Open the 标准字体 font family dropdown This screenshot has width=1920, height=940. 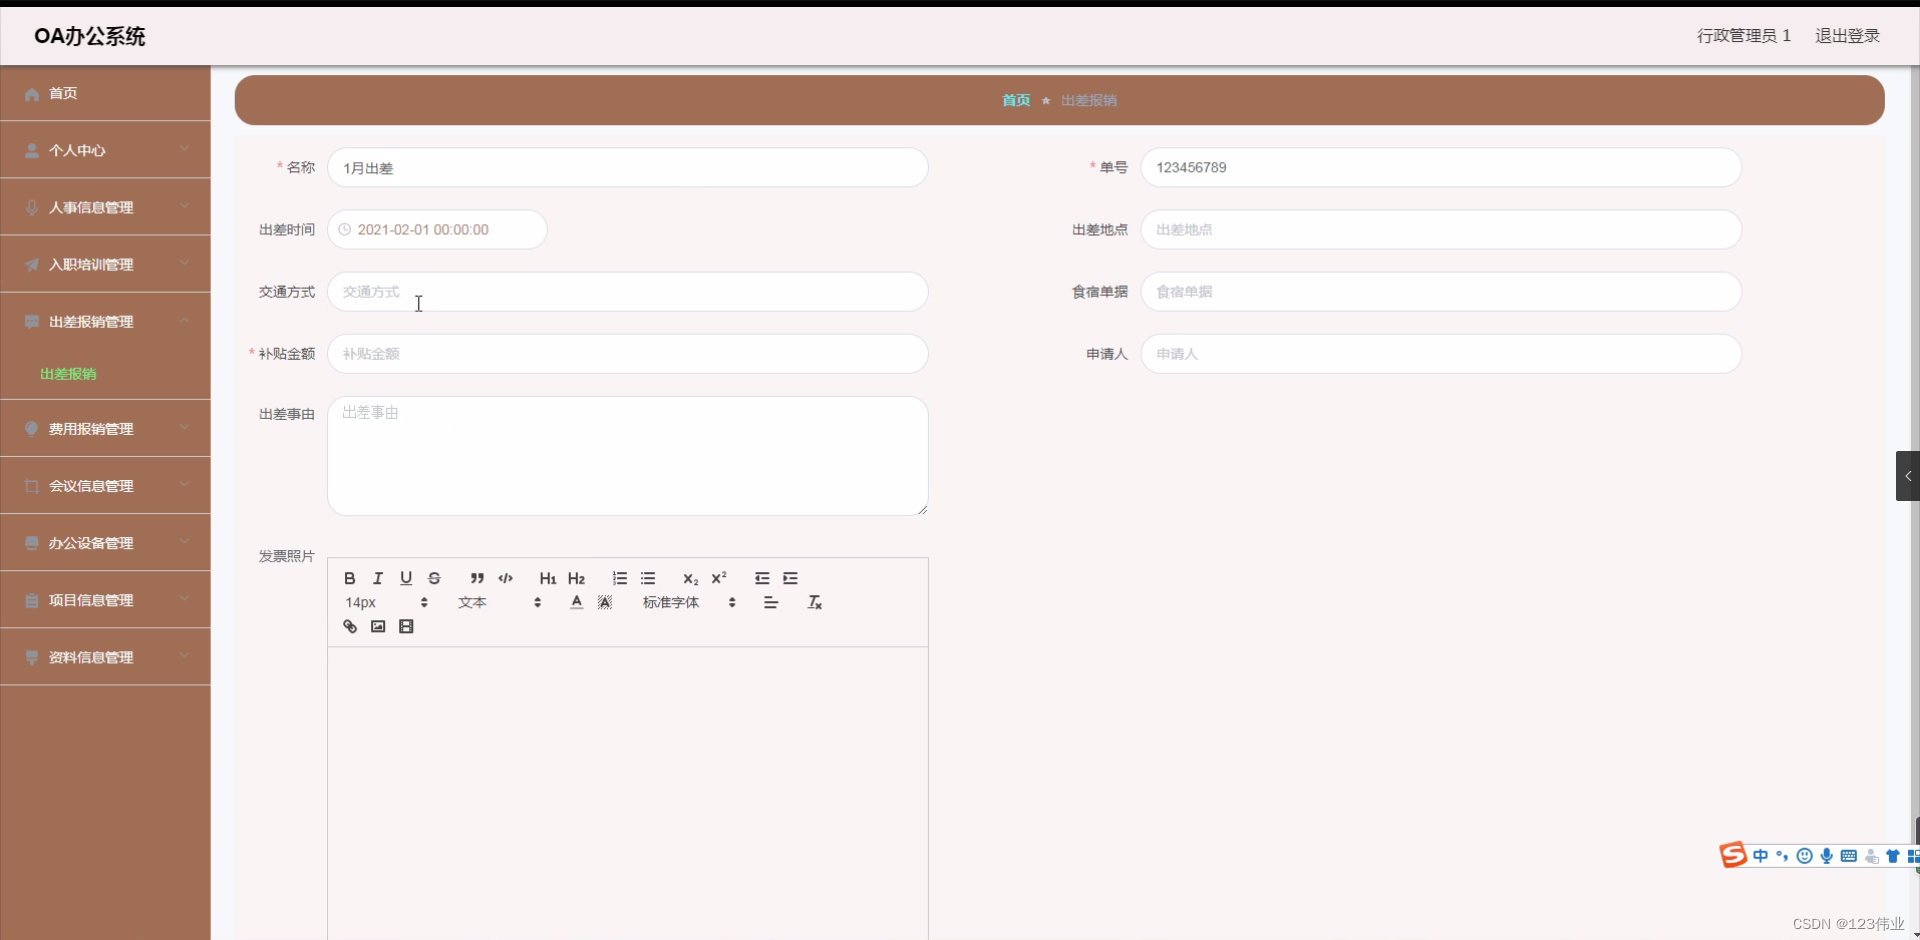[670, 603]
